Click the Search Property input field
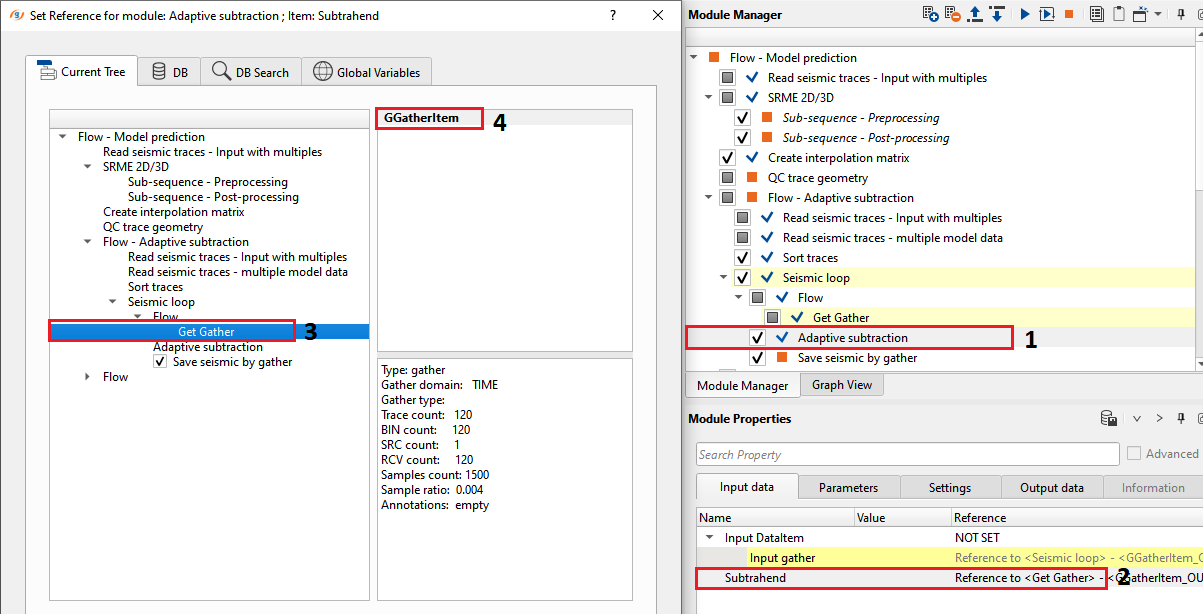Screen dimensions: 1203x614 point(907,455)
